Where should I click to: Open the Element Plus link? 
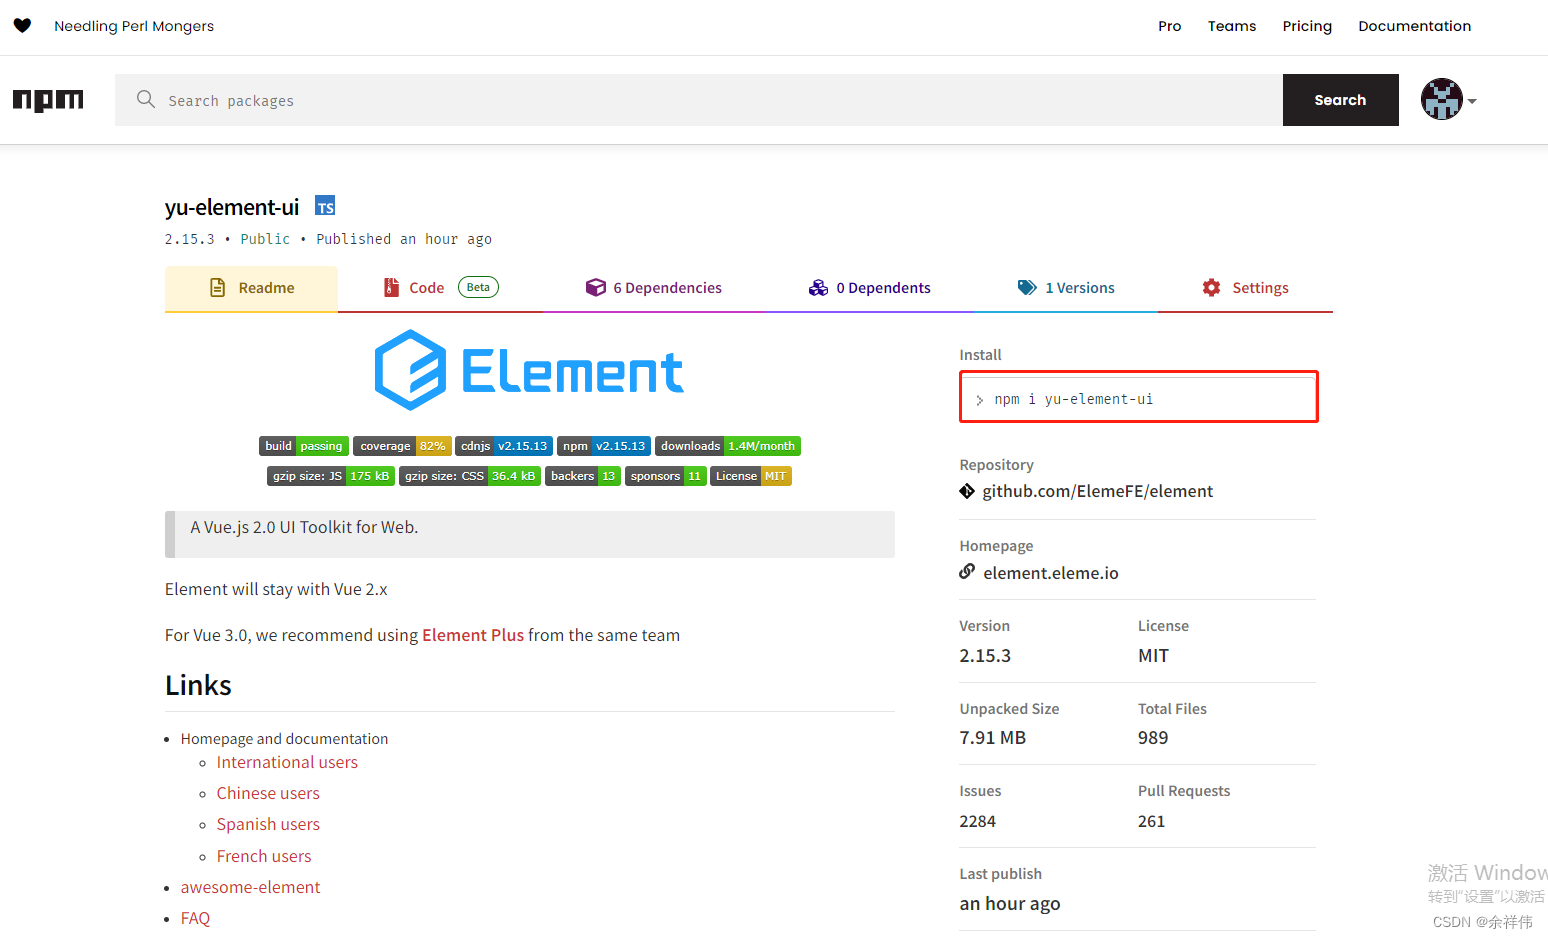click(473, 635)
